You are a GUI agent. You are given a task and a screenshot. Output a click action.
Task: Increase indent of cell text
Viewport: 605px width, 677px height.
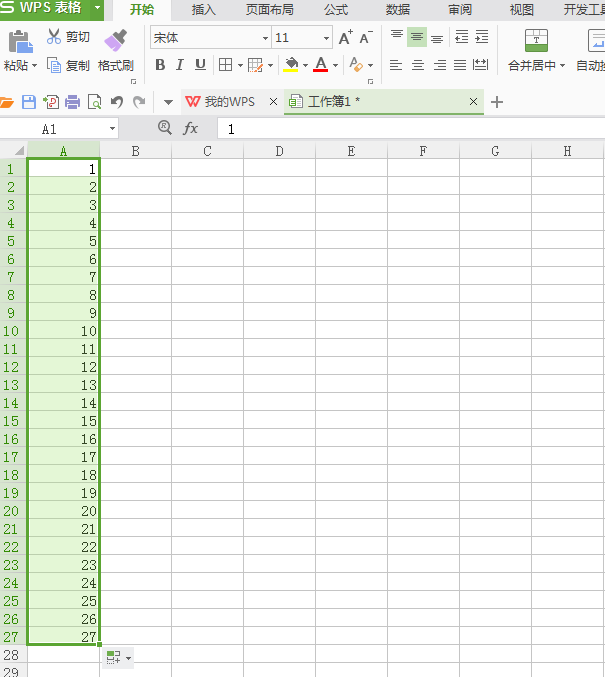[x=481, y=37]
